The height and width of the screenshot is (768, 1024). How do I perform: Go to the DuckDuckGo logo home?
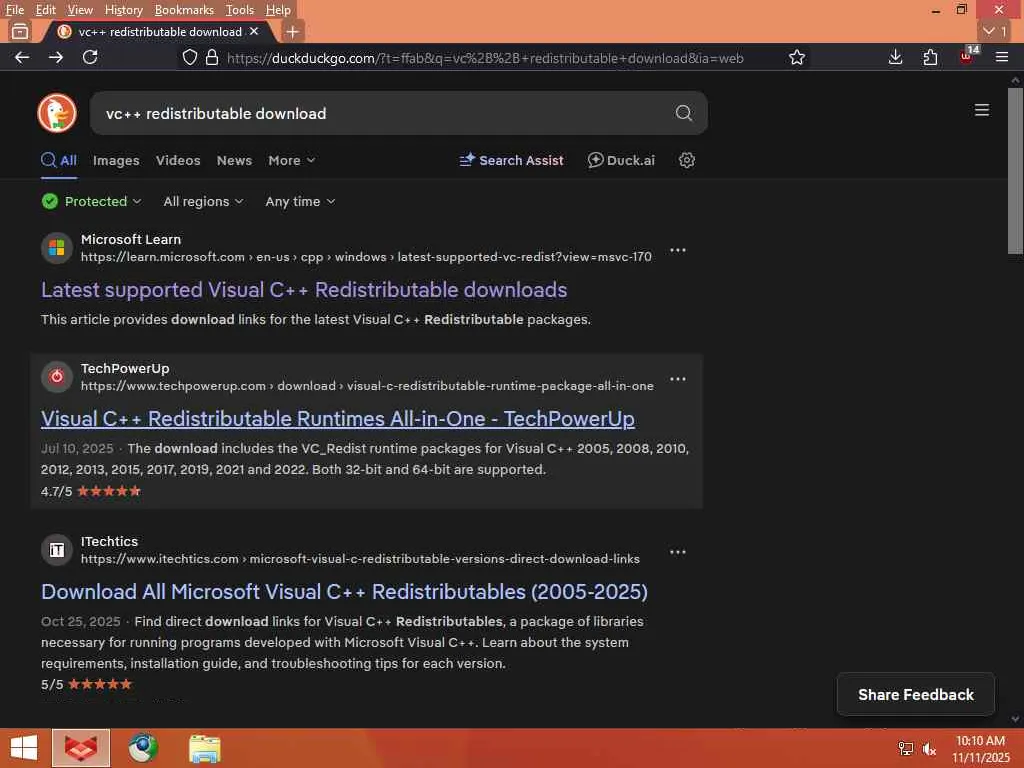click(x=57, y=113)
